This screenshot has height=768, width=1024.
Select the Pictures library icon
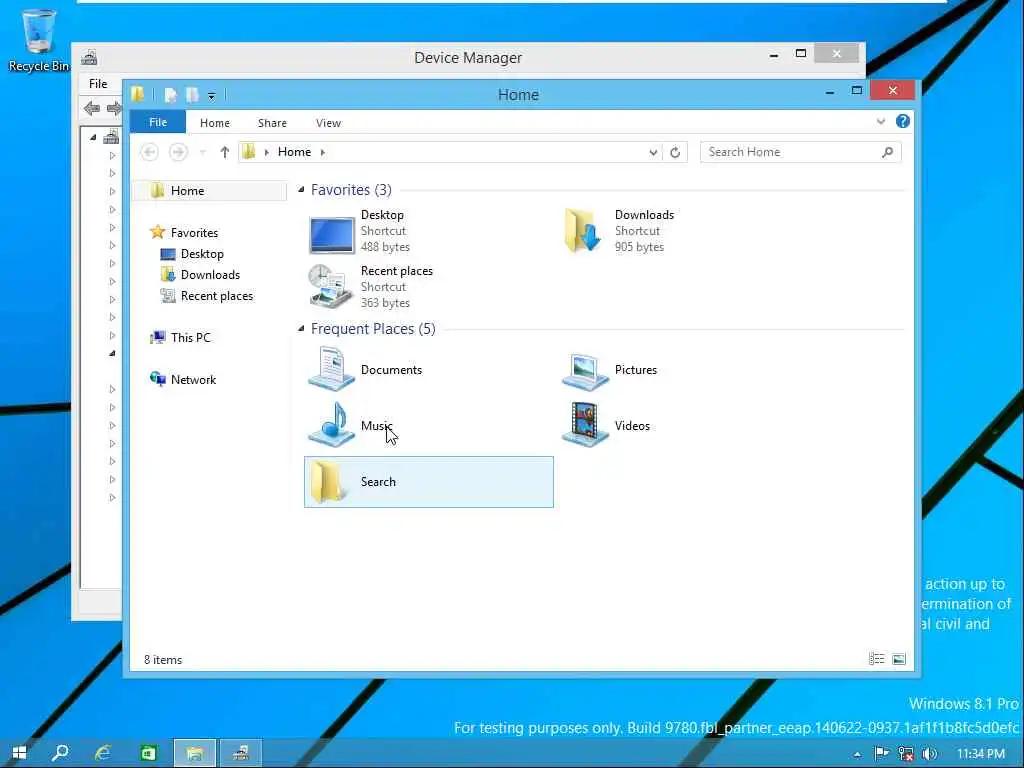585,372
